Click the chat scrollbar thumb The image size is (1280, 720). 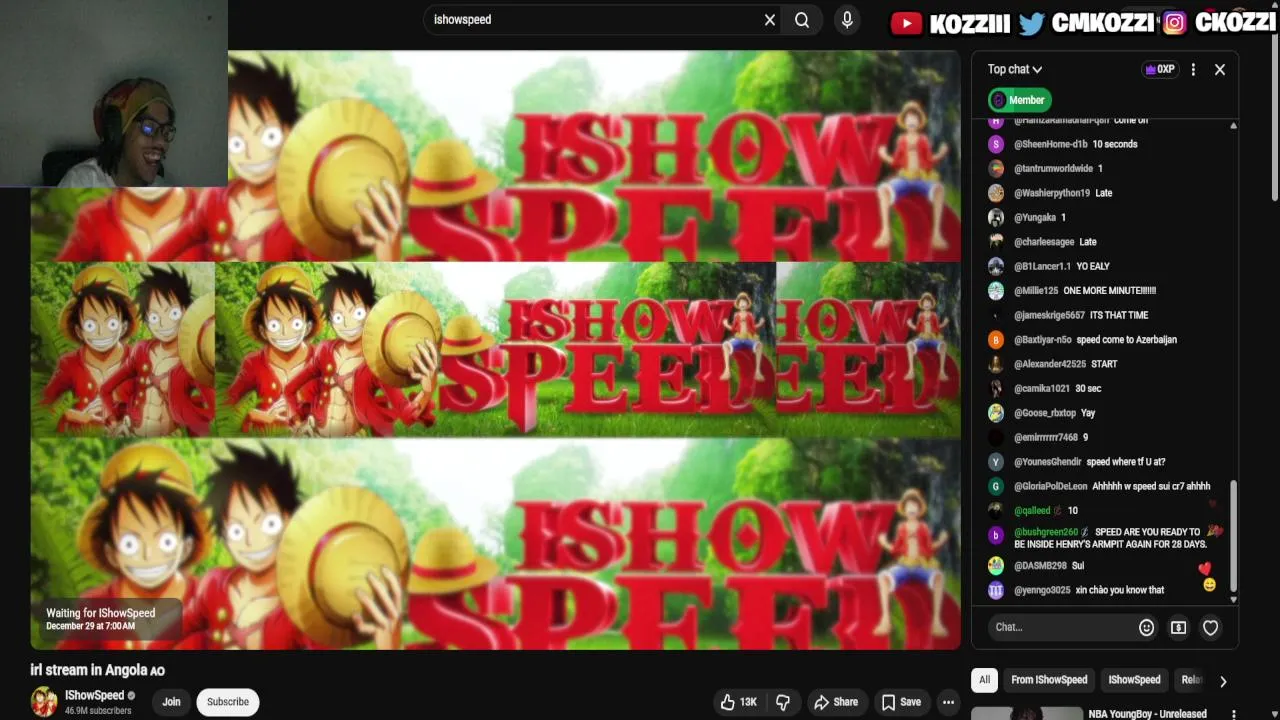[x=1233, y=535]
